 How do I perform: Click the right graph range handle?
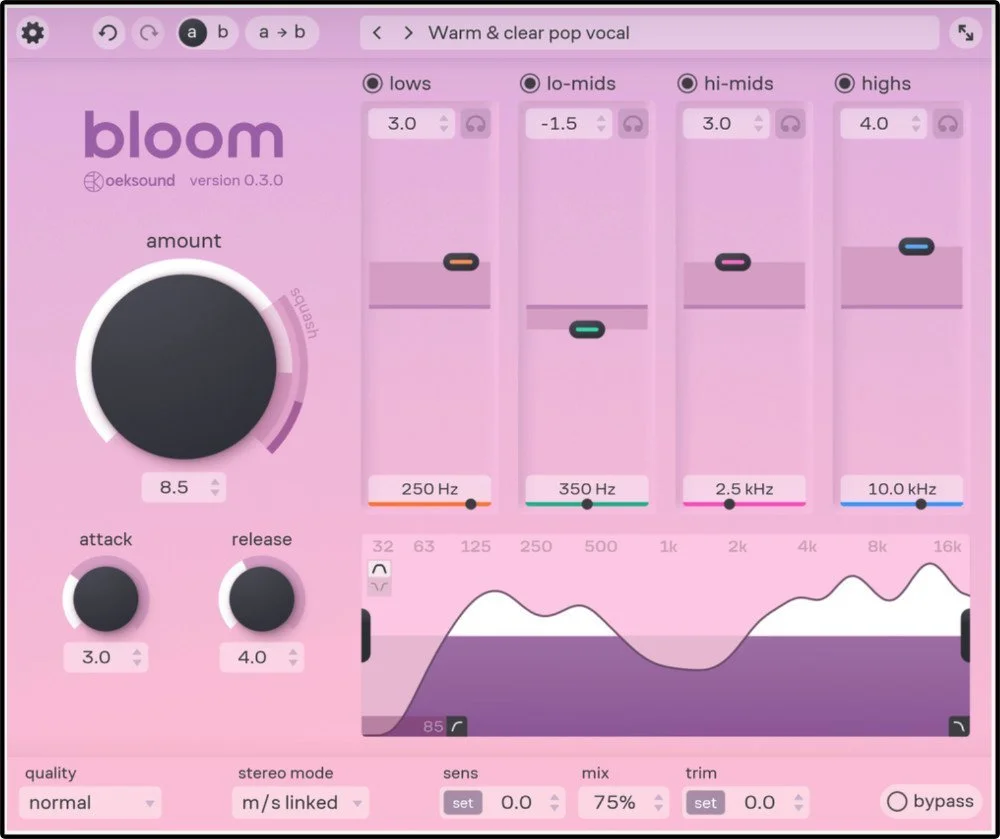pos(966,635)
